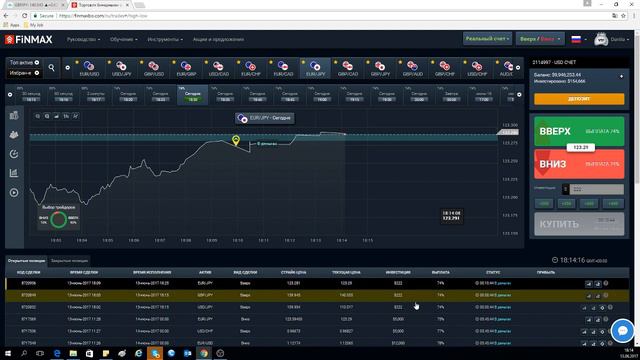Click the КУПИТЬ button
The image size is (640, 360).
click(x=579, y=223)
